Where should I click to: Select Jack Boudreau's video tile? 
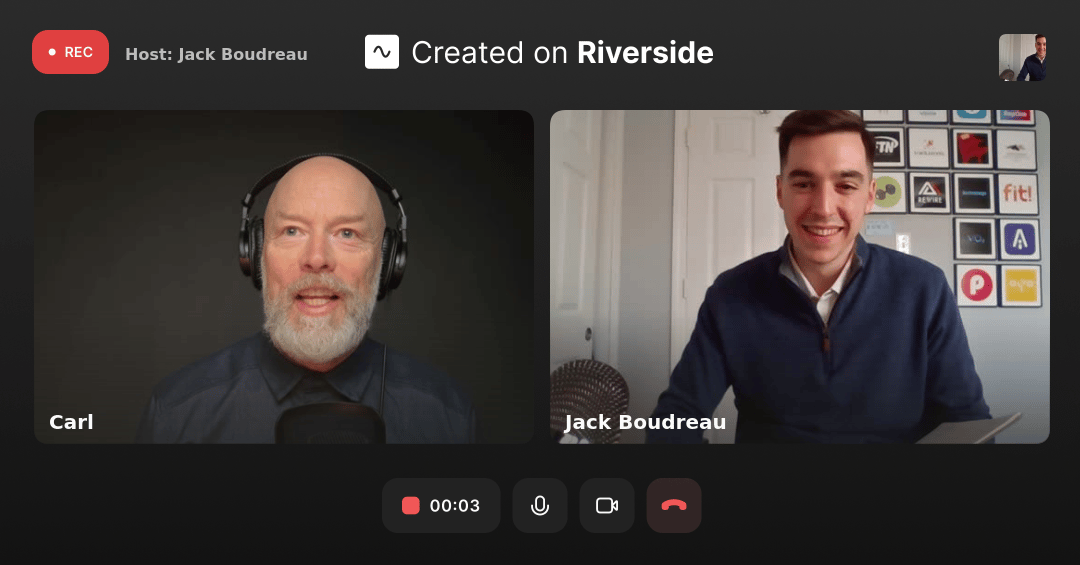coord(800,277)
